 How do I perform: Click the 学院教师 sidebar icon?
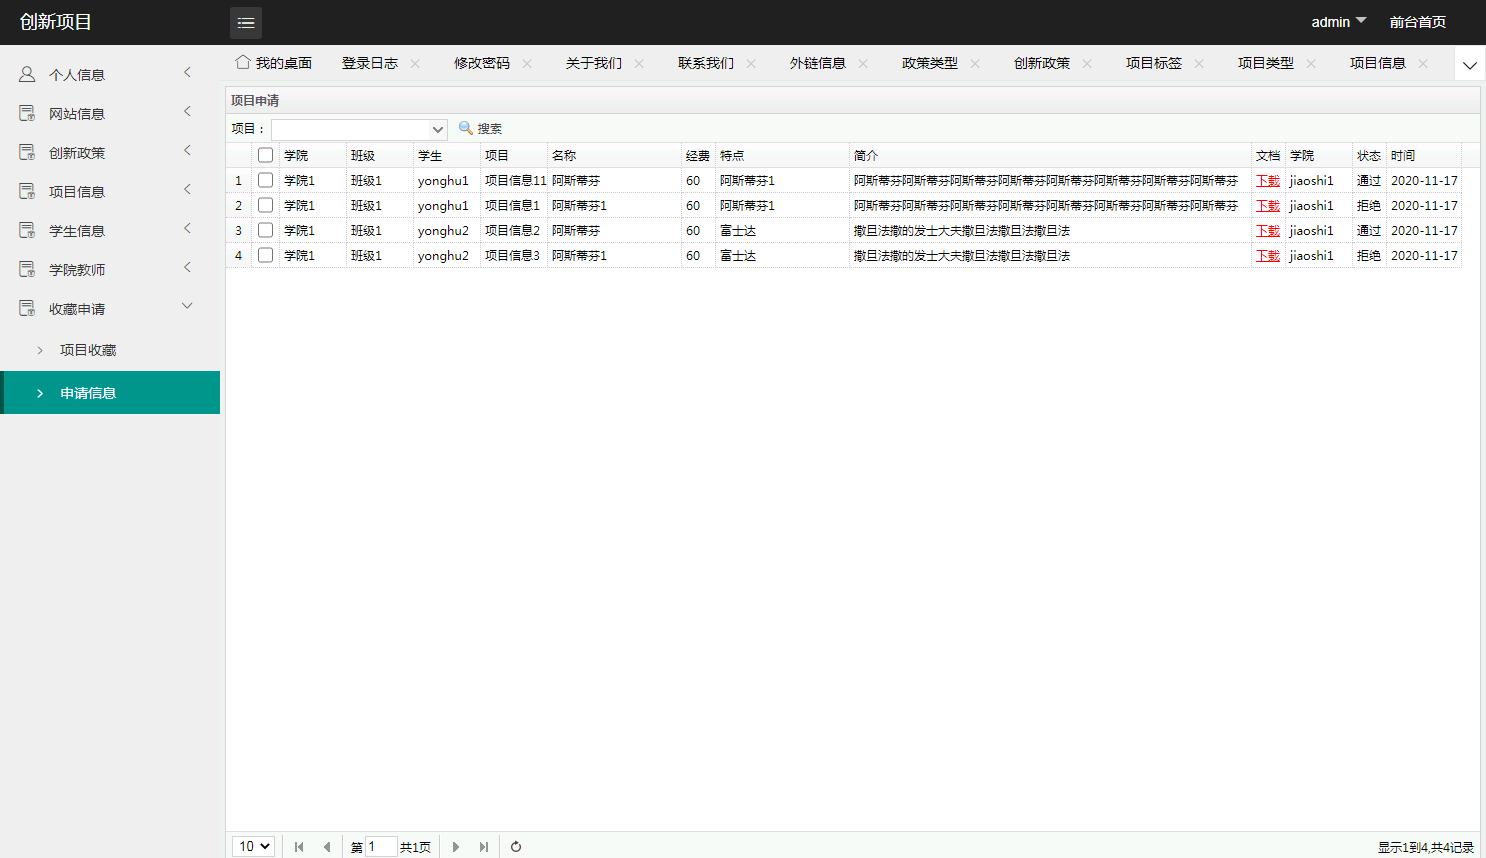coord(27,269)
